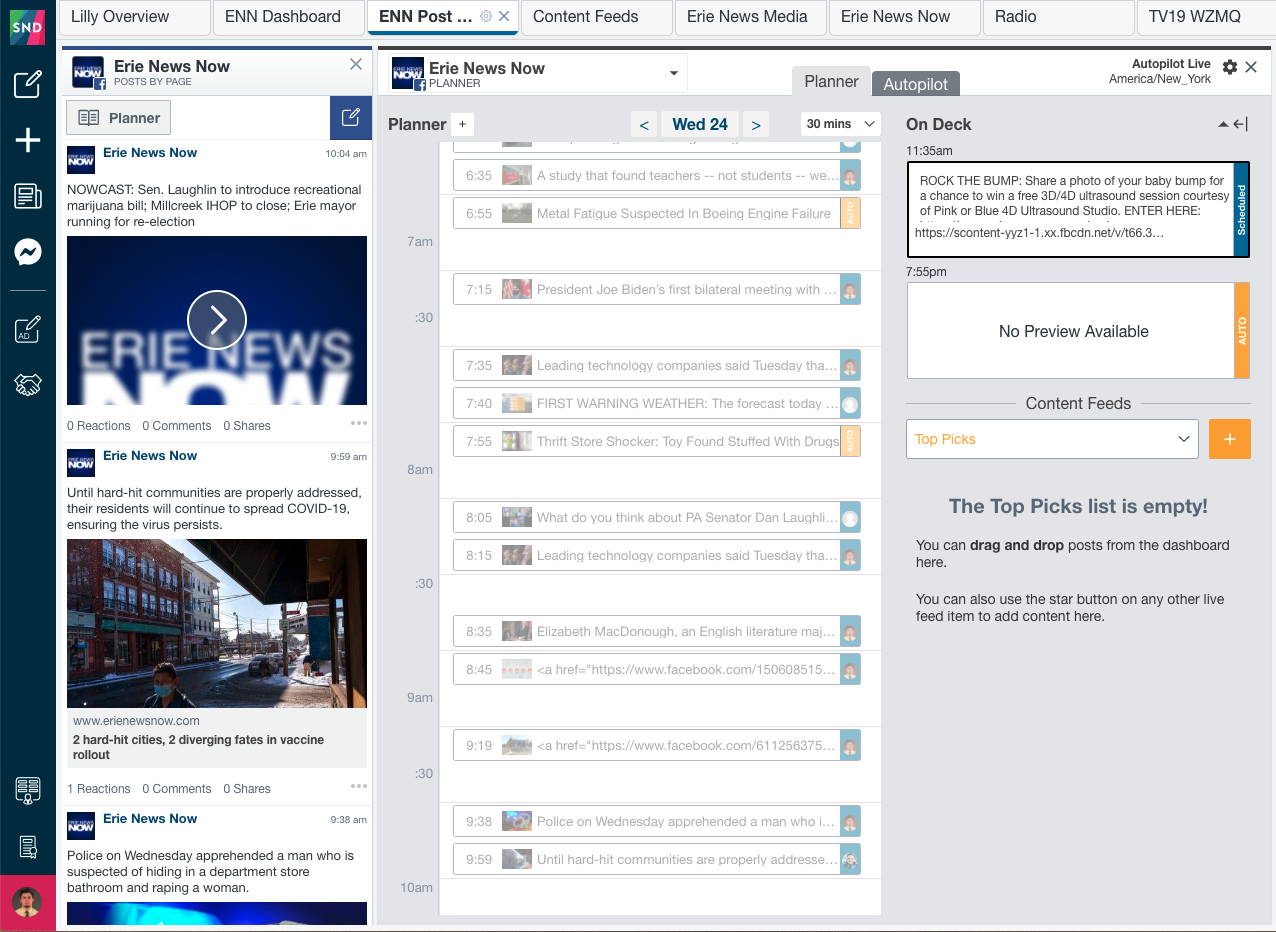Image resolution: width=1276 pixels, height=932 pixels.
Task: Go to next day in planner
Action: pyautogui.click(x=756, y=124)
